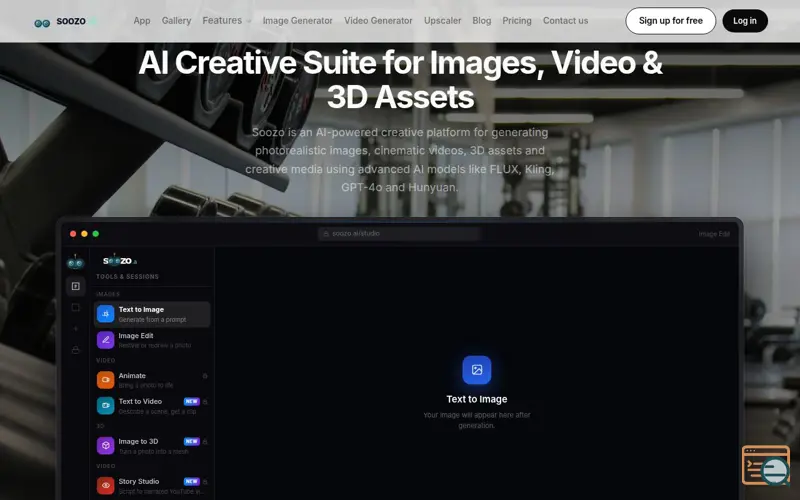Click the Image to 3D label
Image resolution: width=800 pixels, height=500 pixels.
(x=138, y=441)
